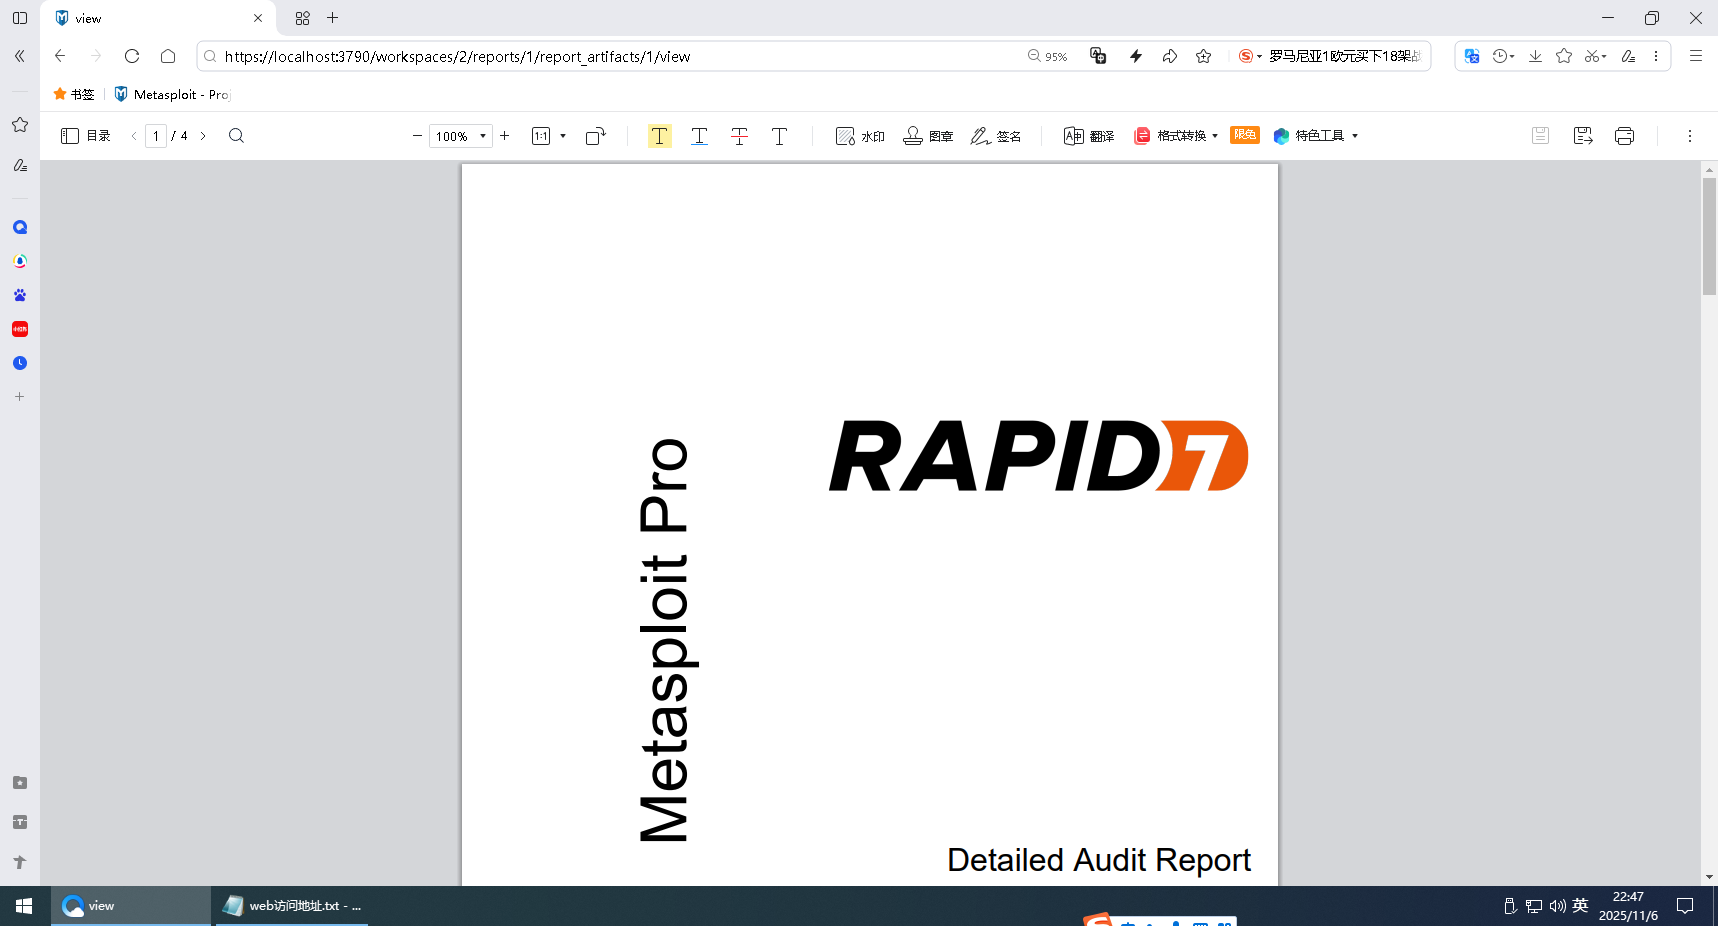Click the 签名 signature tool

[996, 136]
